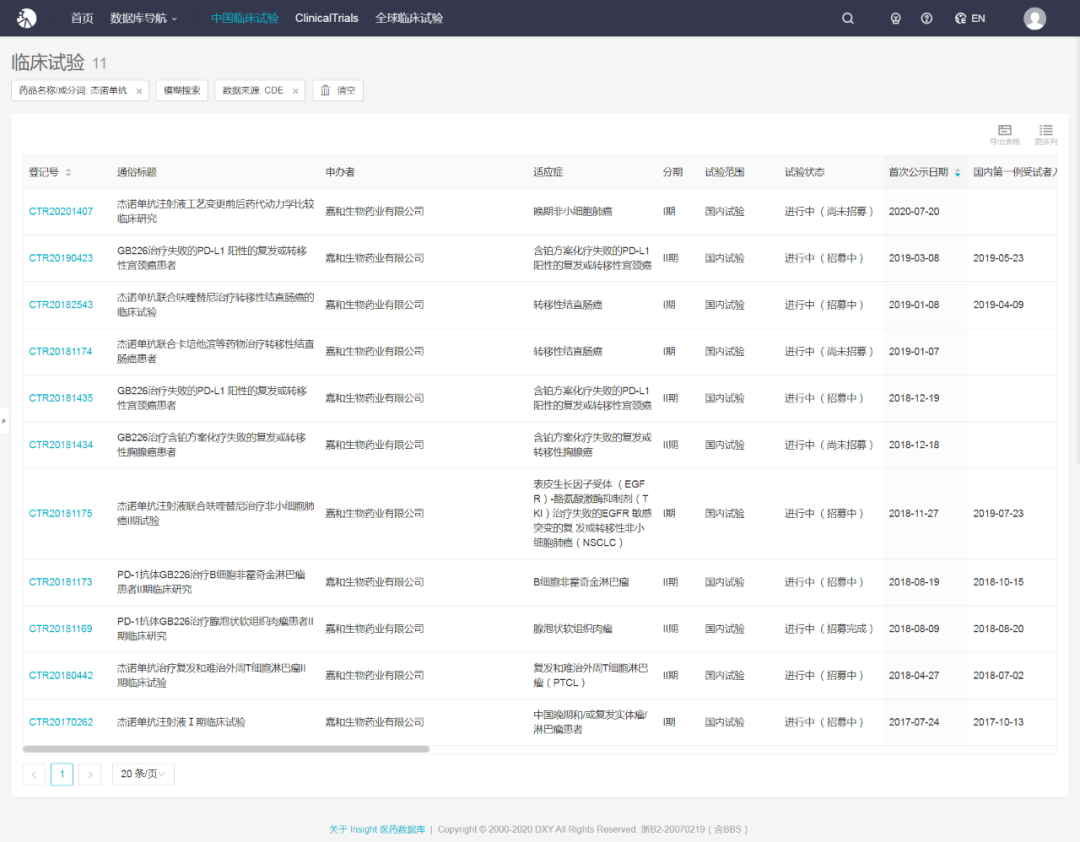This screenshot has height=842, width=1080.
Task: Expand the left side panel arrow
Action: [4, 420]
